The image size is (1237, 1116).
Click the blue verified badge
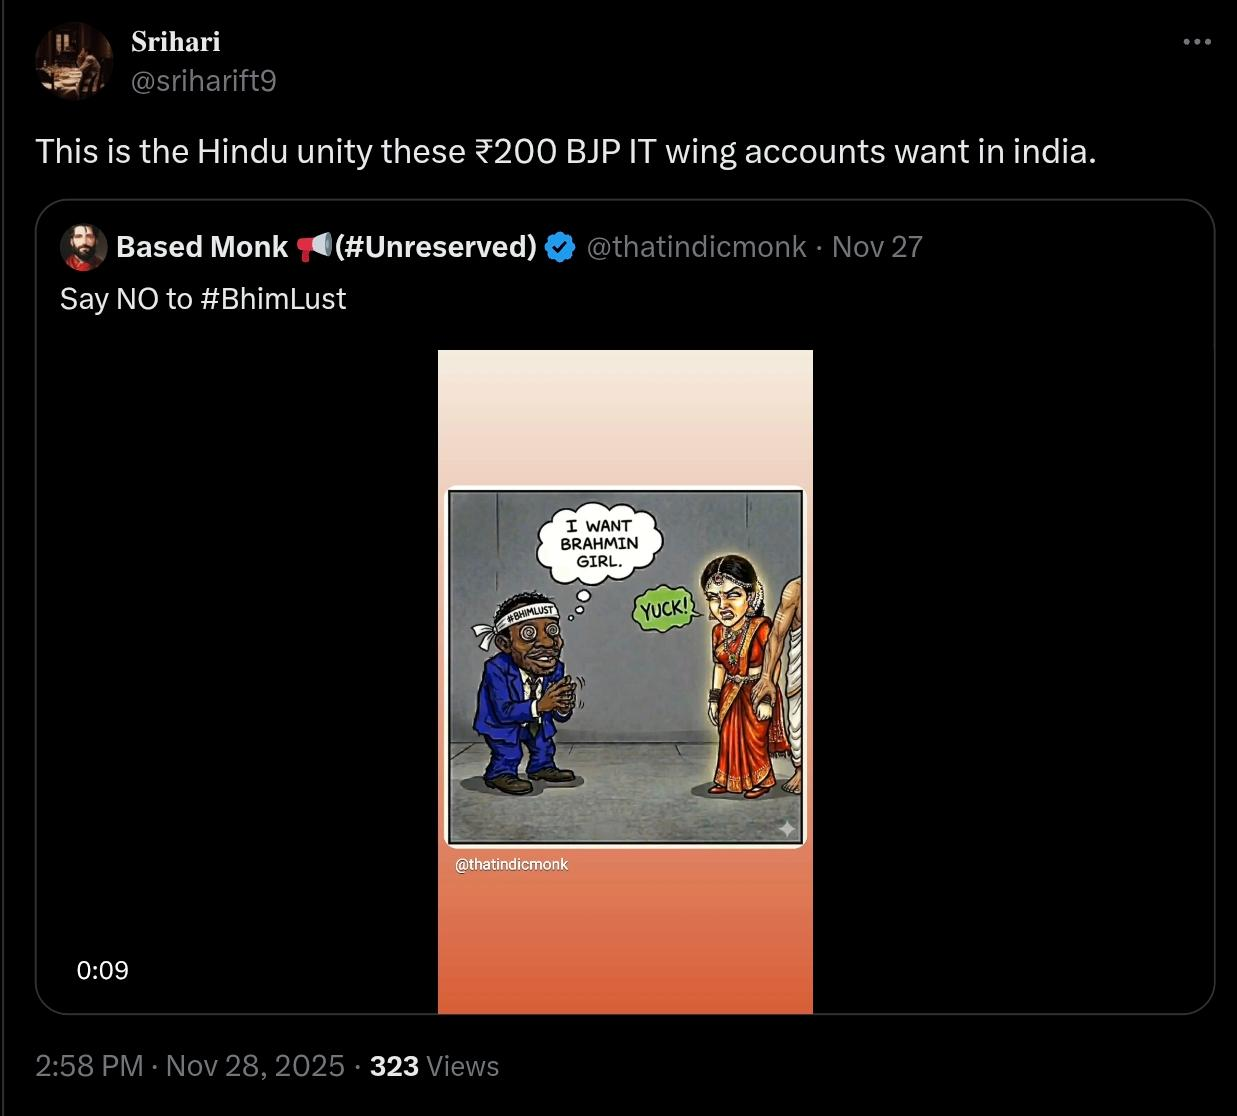click(560, 247)
